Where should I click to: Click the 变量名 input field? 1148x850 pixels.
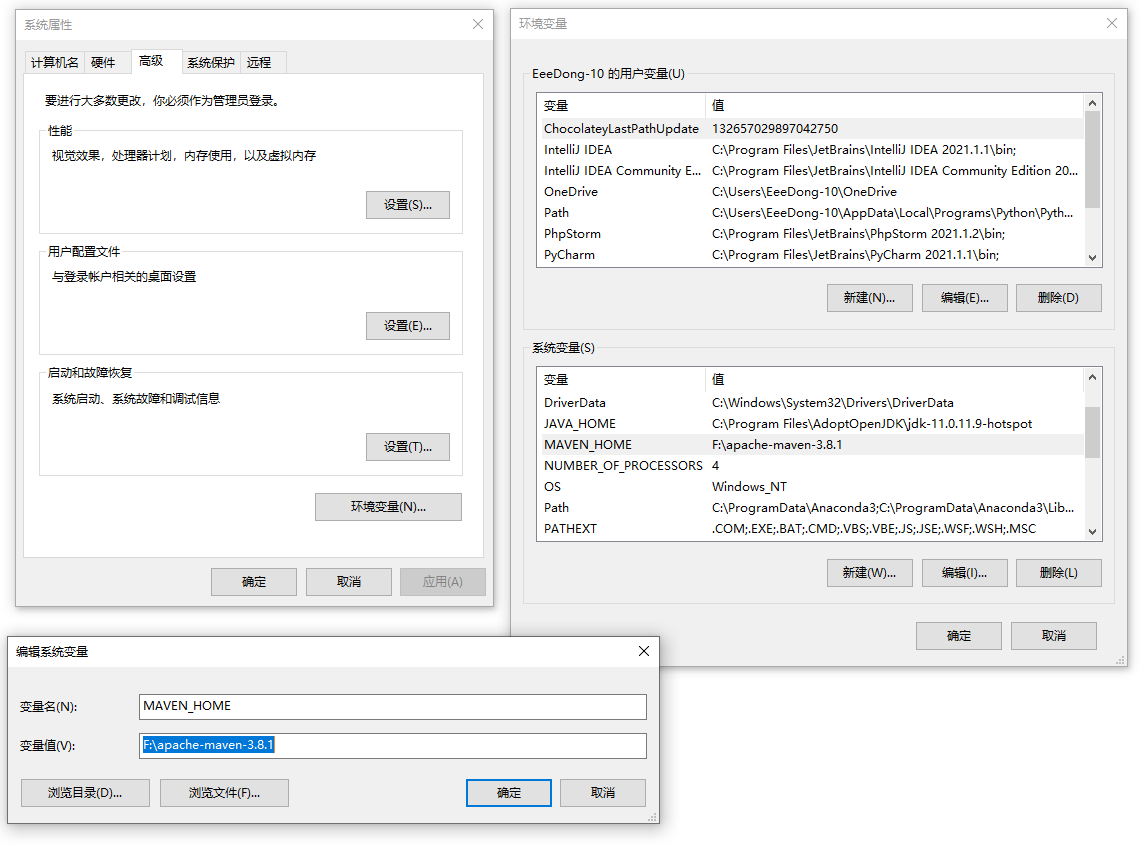393,706
